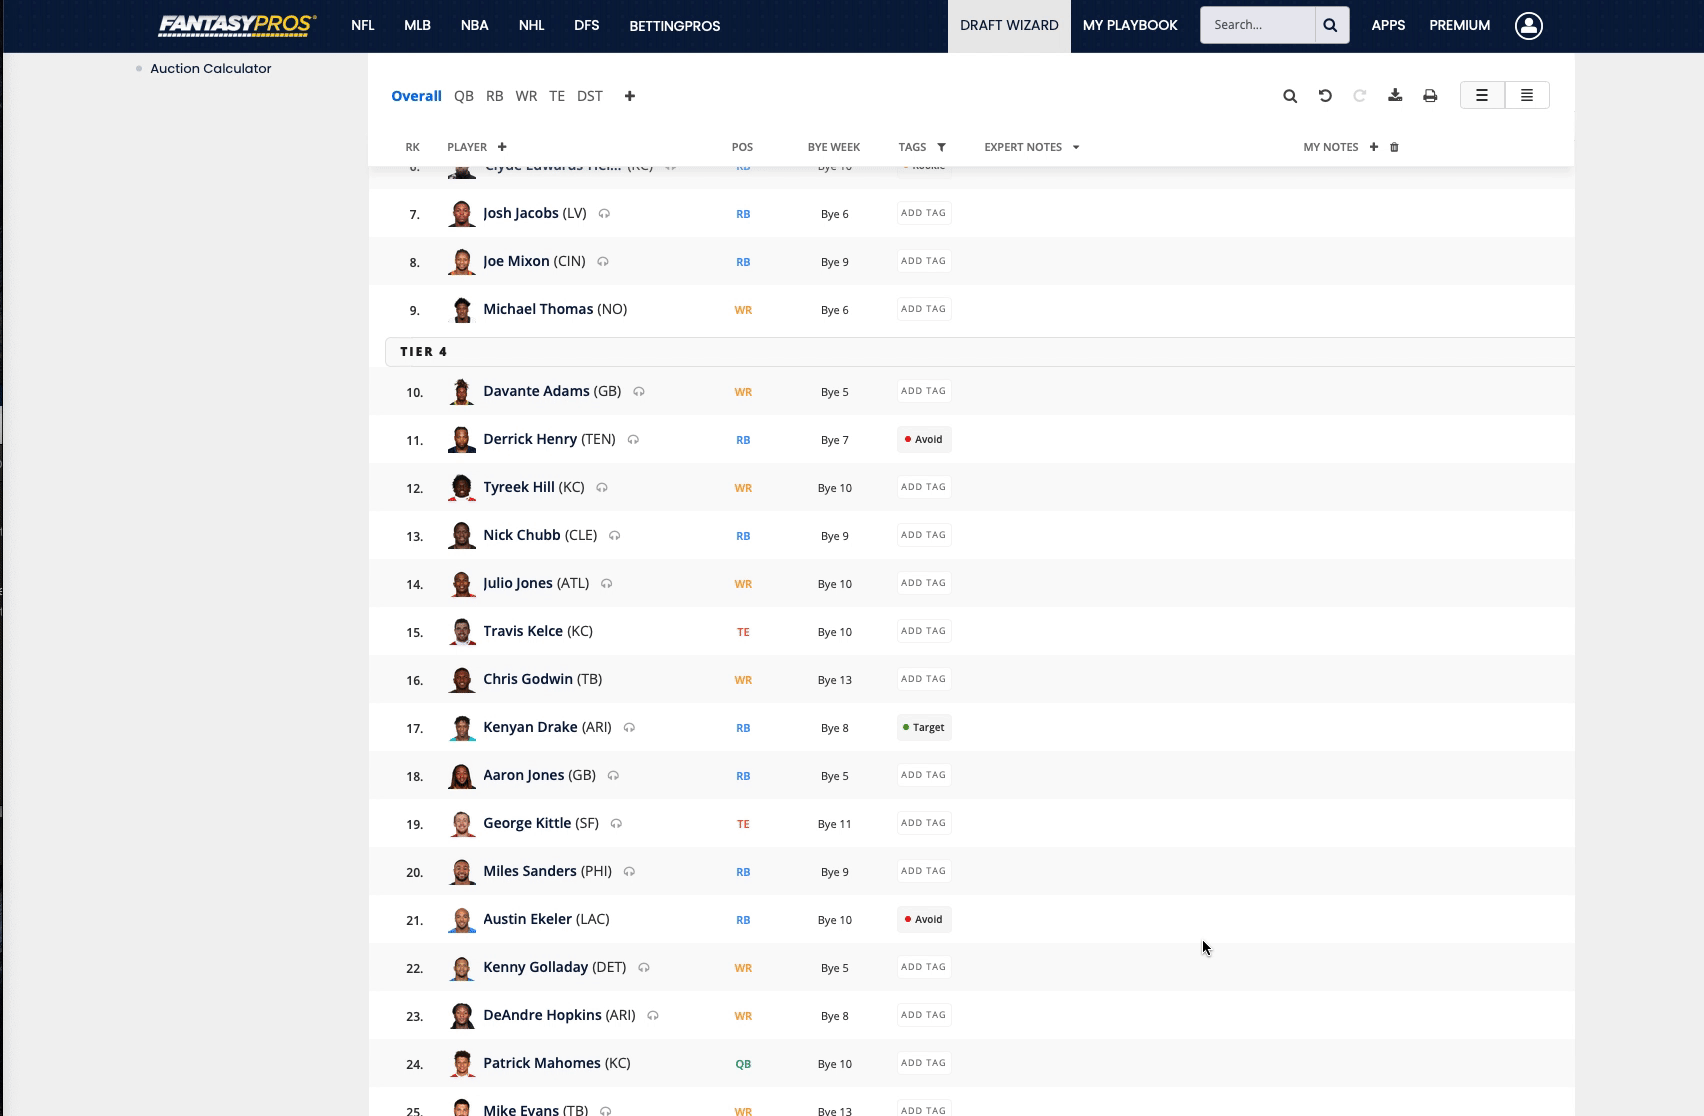Filter players by tags funnel icon
The width and height of the screenshot is (1704, 1116).
tap(941, 147)
